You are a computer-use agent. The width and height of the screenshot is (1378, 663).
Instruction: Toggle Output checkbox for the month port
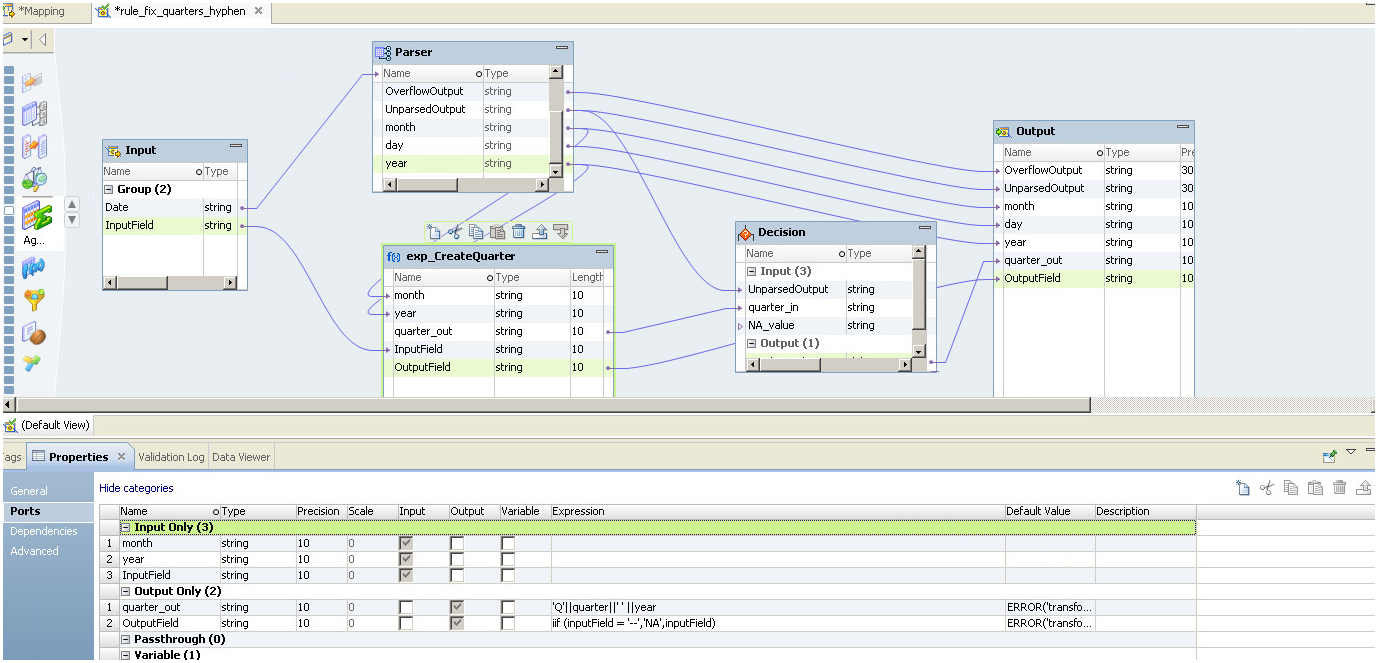pos(457,543)
